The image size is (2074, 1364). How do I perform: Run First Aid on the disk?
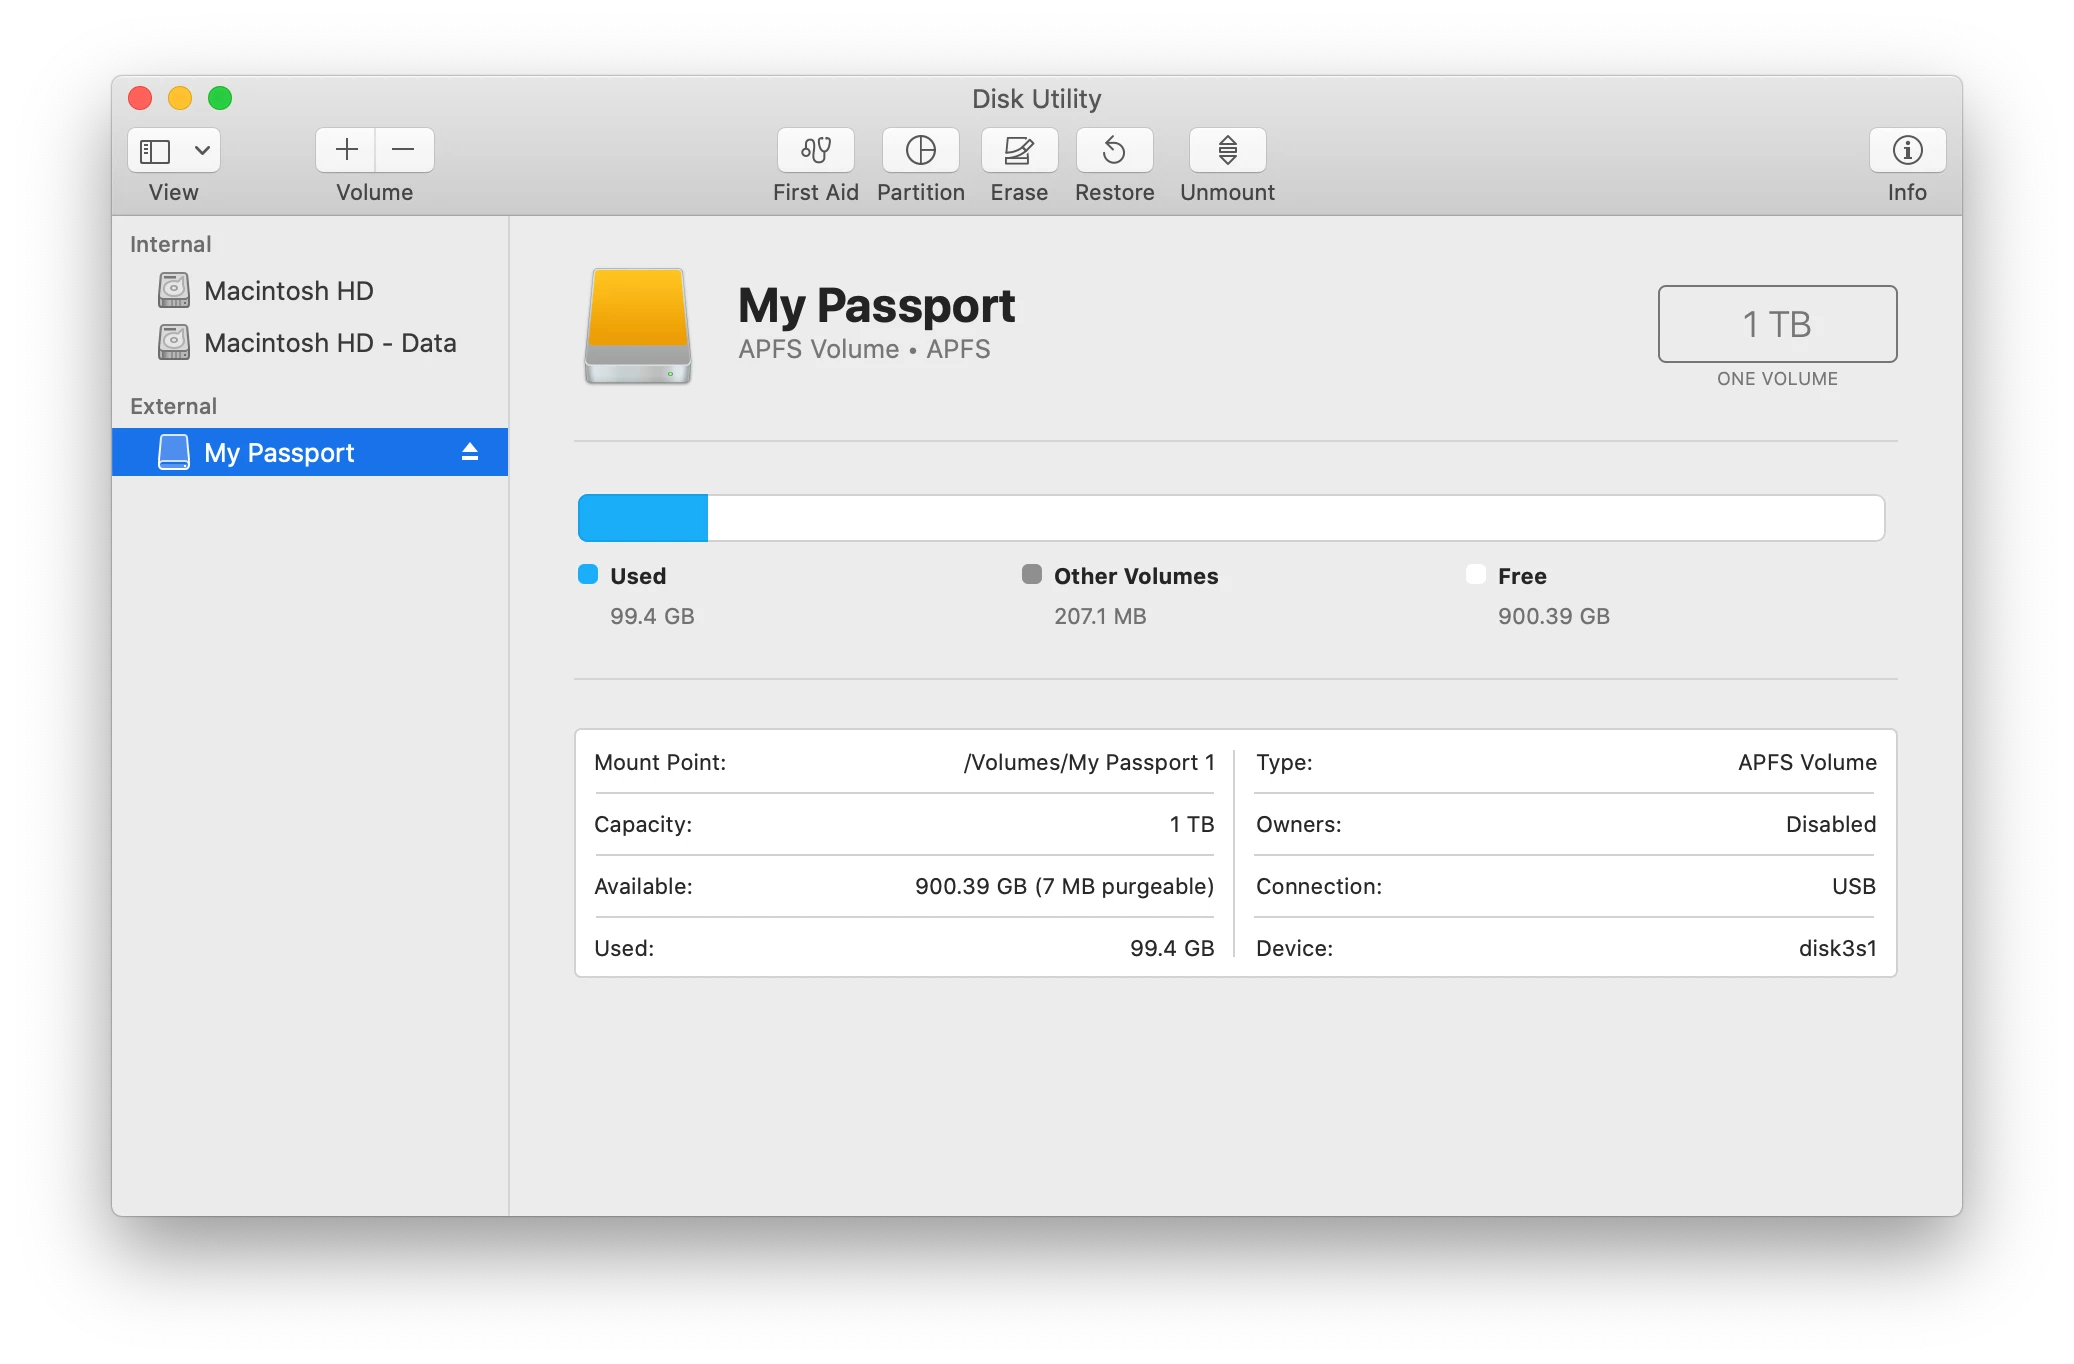click(815, 150)
